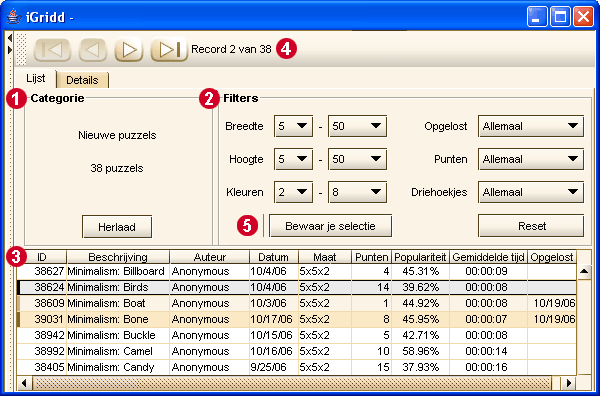
Task: Switch to the Lijst tab
Action: [x=36, y=78]
